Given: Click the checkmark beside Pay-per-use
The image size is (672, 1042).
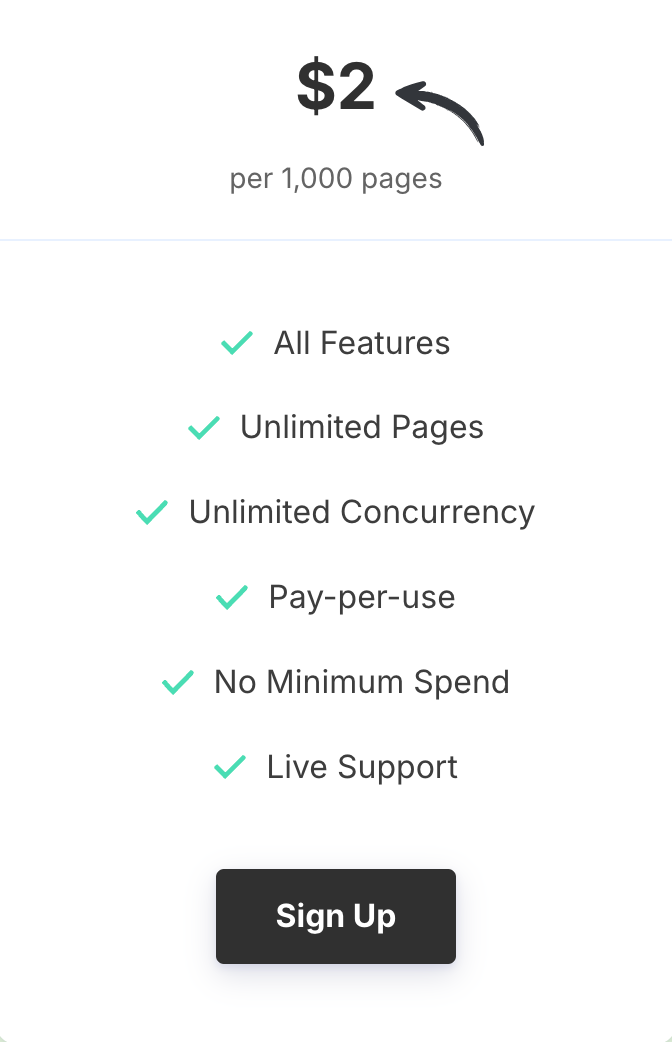Looking at the screenshot, I should click(232, 597).
